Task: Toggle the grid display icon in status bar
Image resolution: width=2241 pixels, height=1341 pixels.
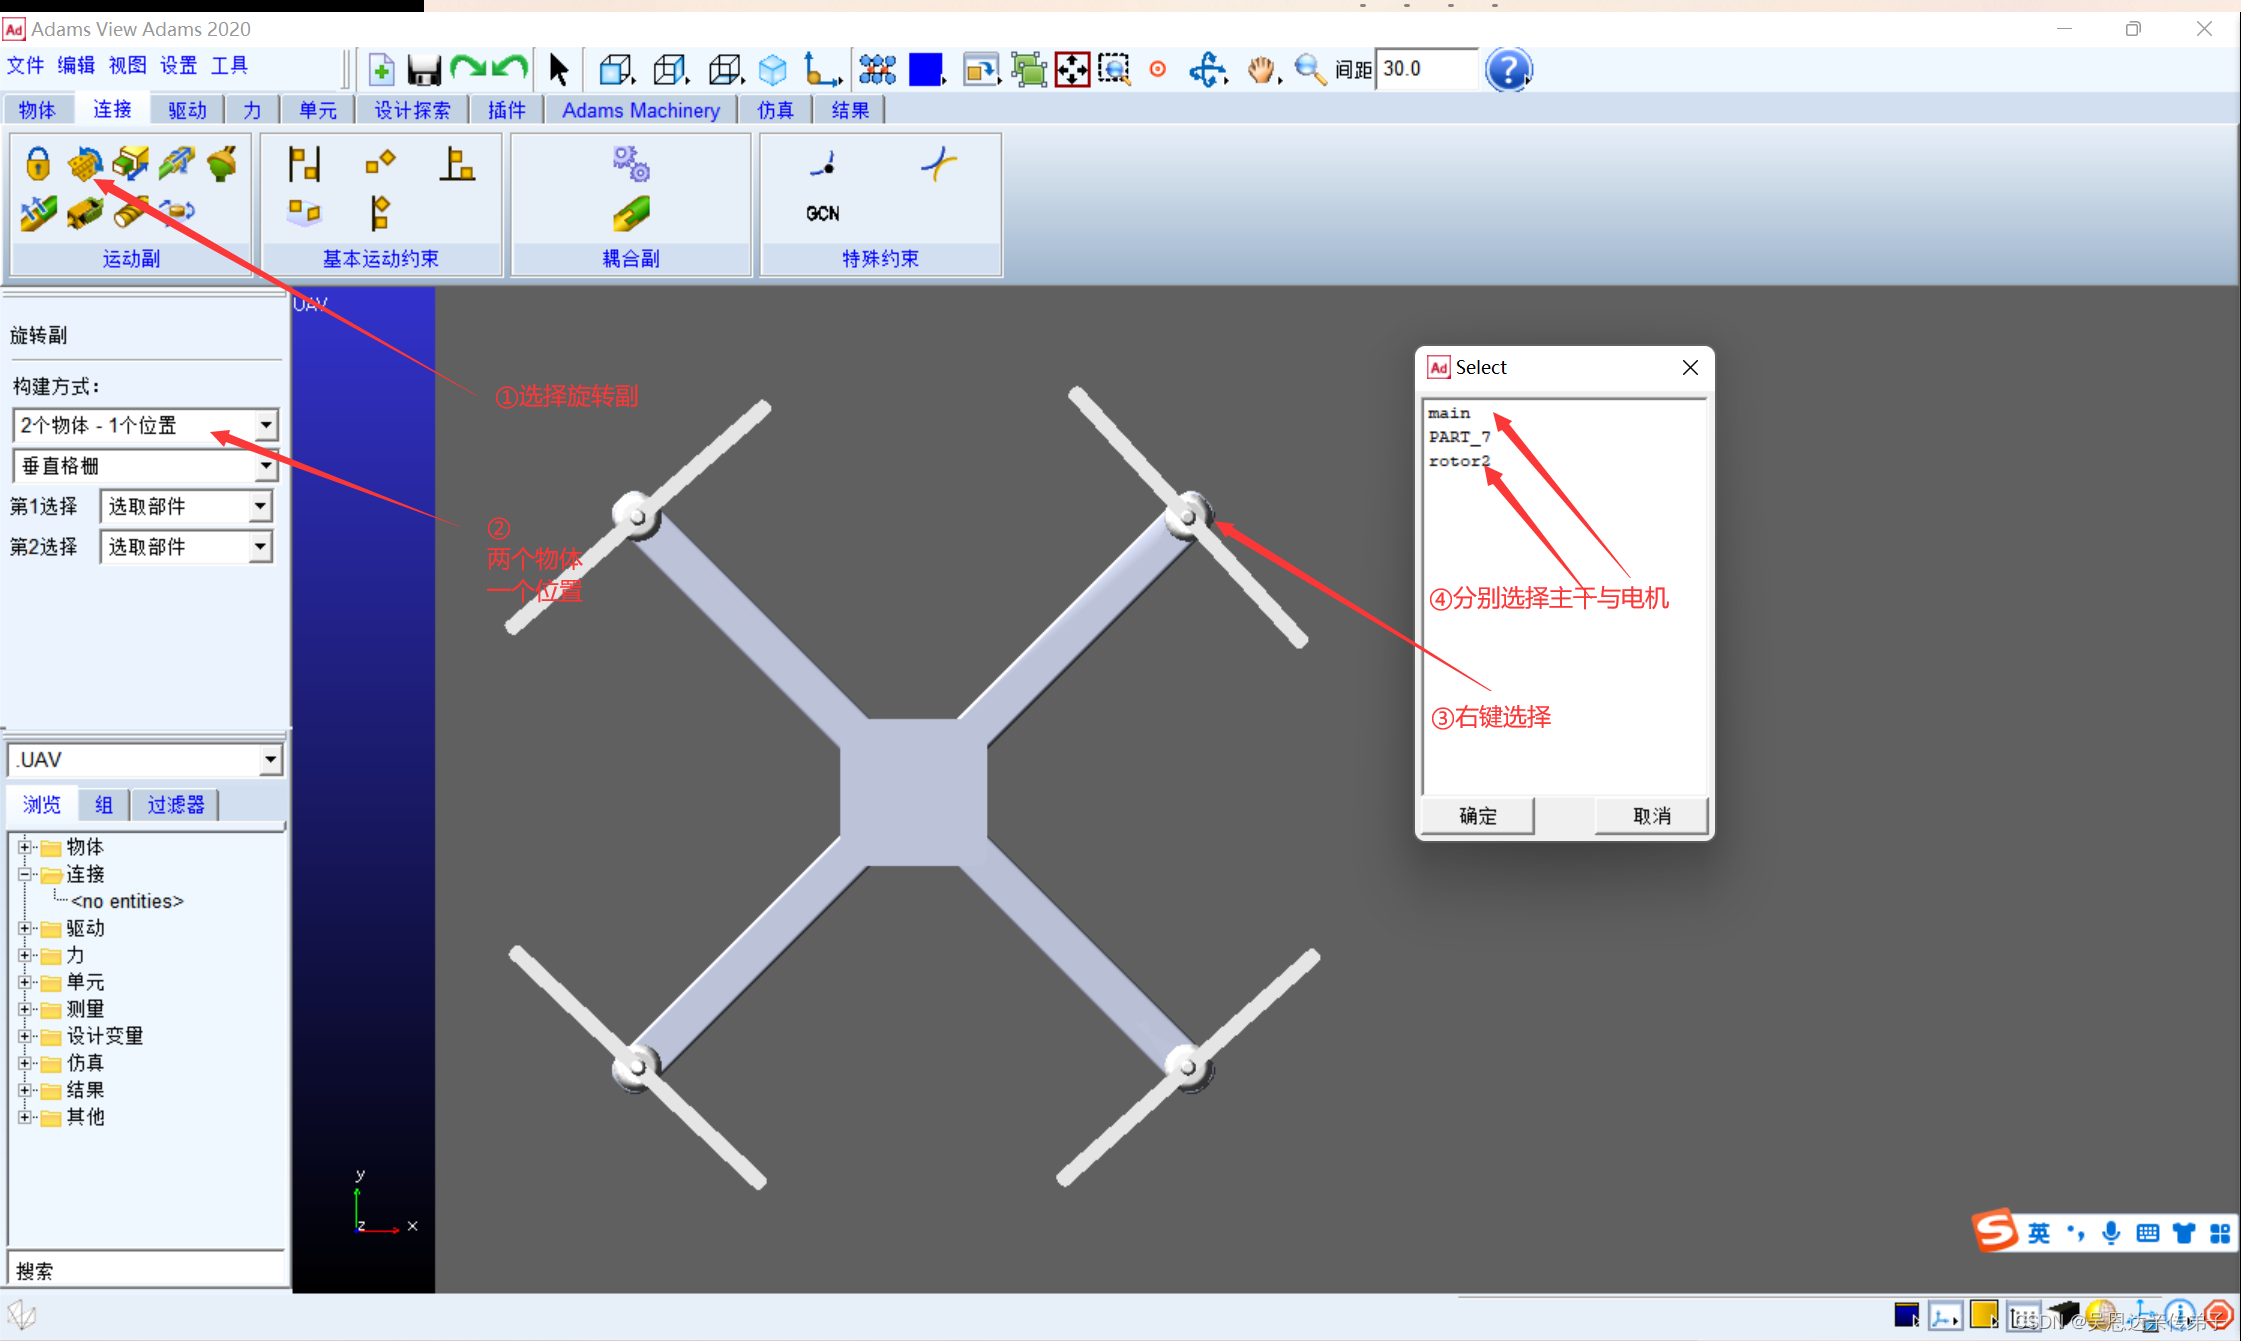Action: [2024, 1315]
